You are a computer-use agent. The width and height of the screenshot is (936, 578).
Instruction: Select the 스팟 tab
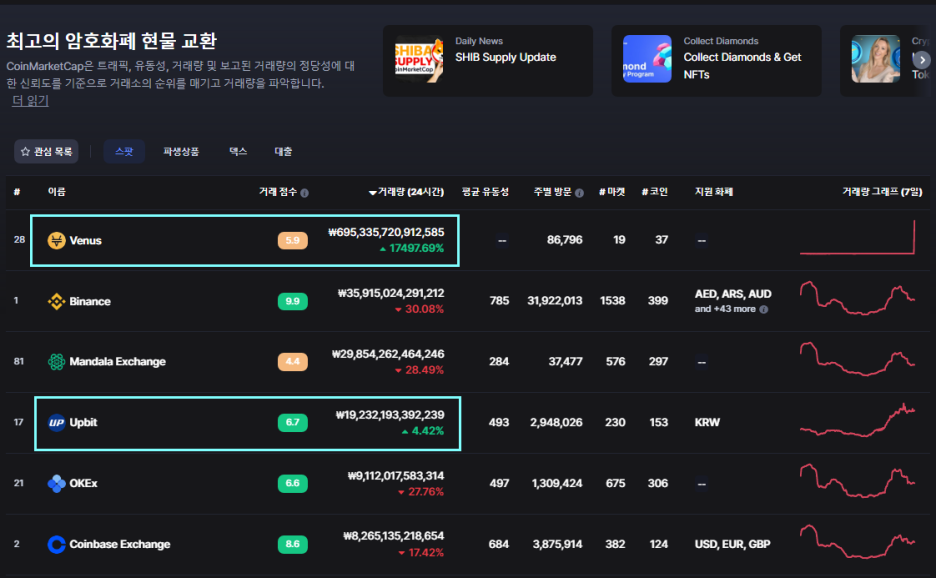coord(124,152)
